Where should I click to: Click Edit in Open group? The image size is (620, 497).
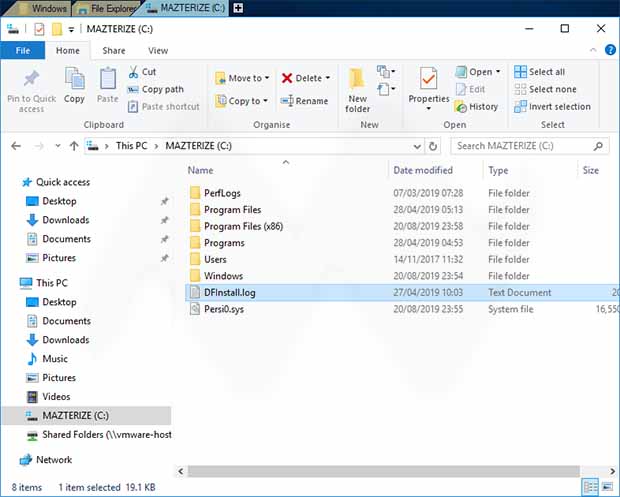coord(470,89)
